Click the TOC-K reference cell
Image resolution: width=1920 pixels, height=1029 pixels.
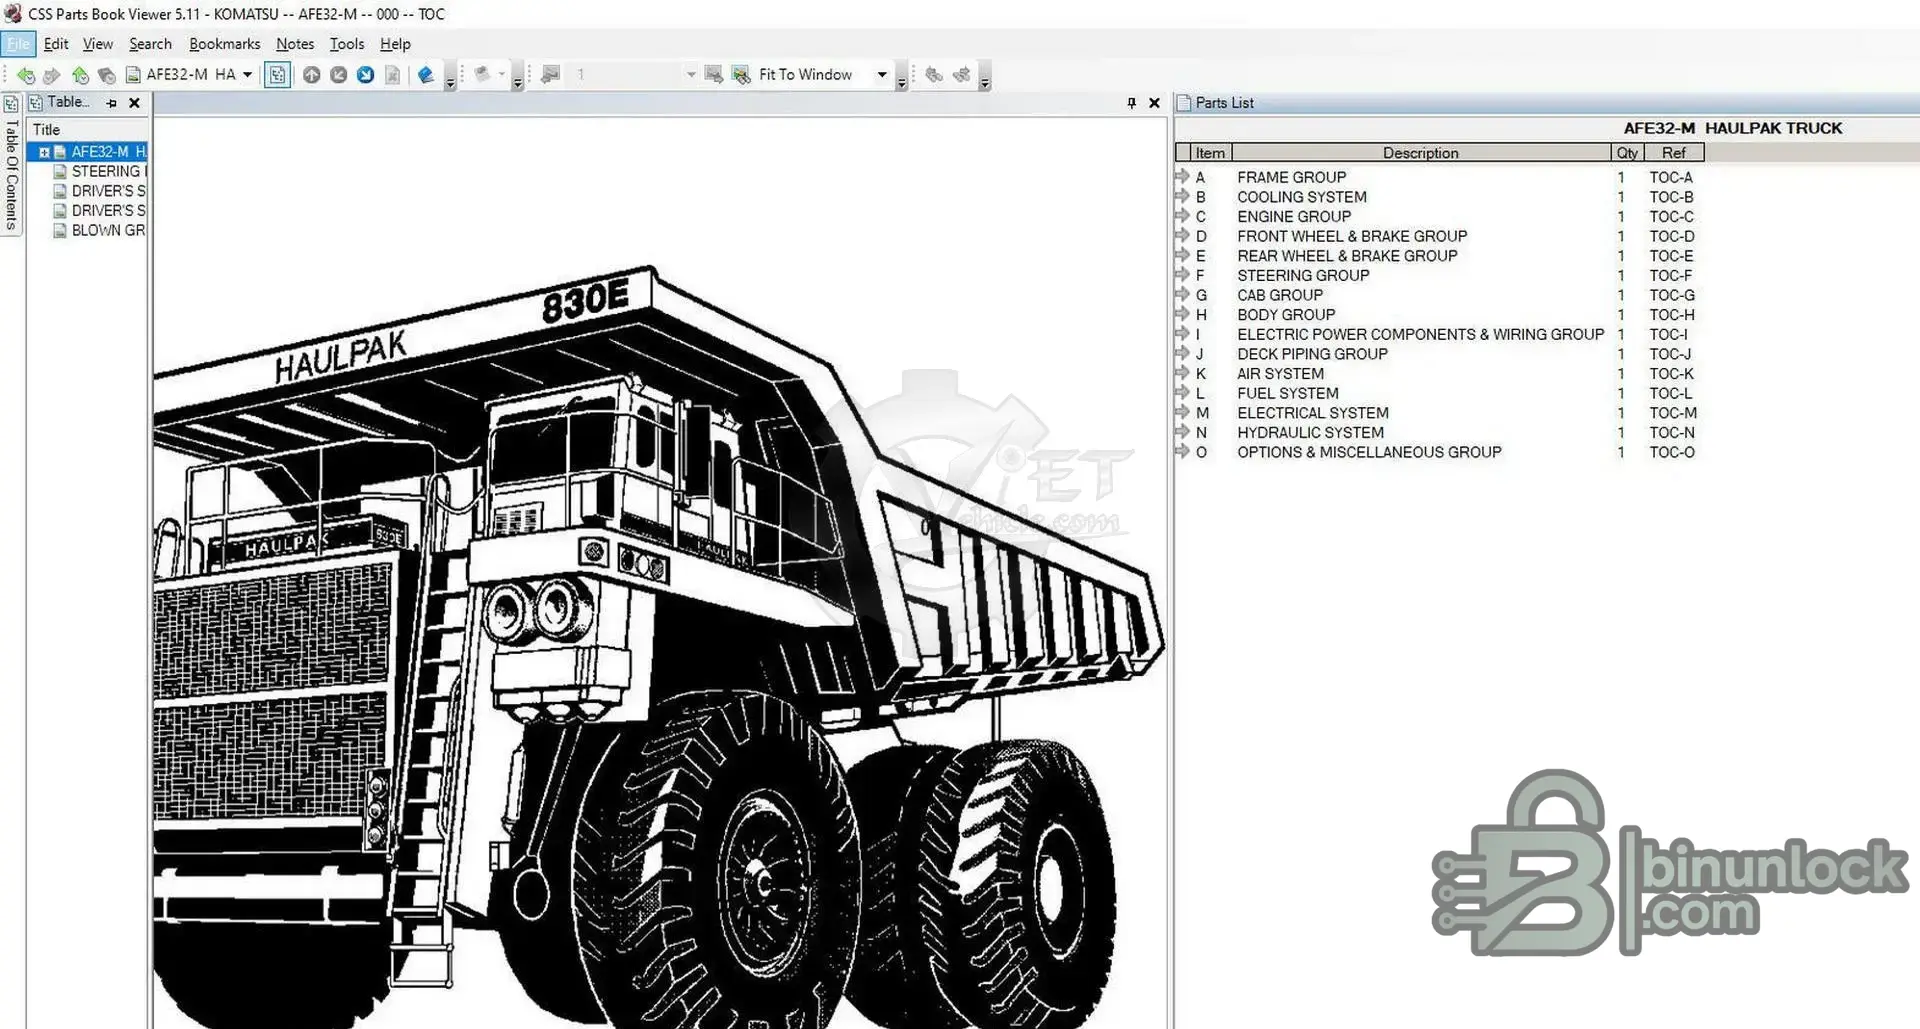1671,374
